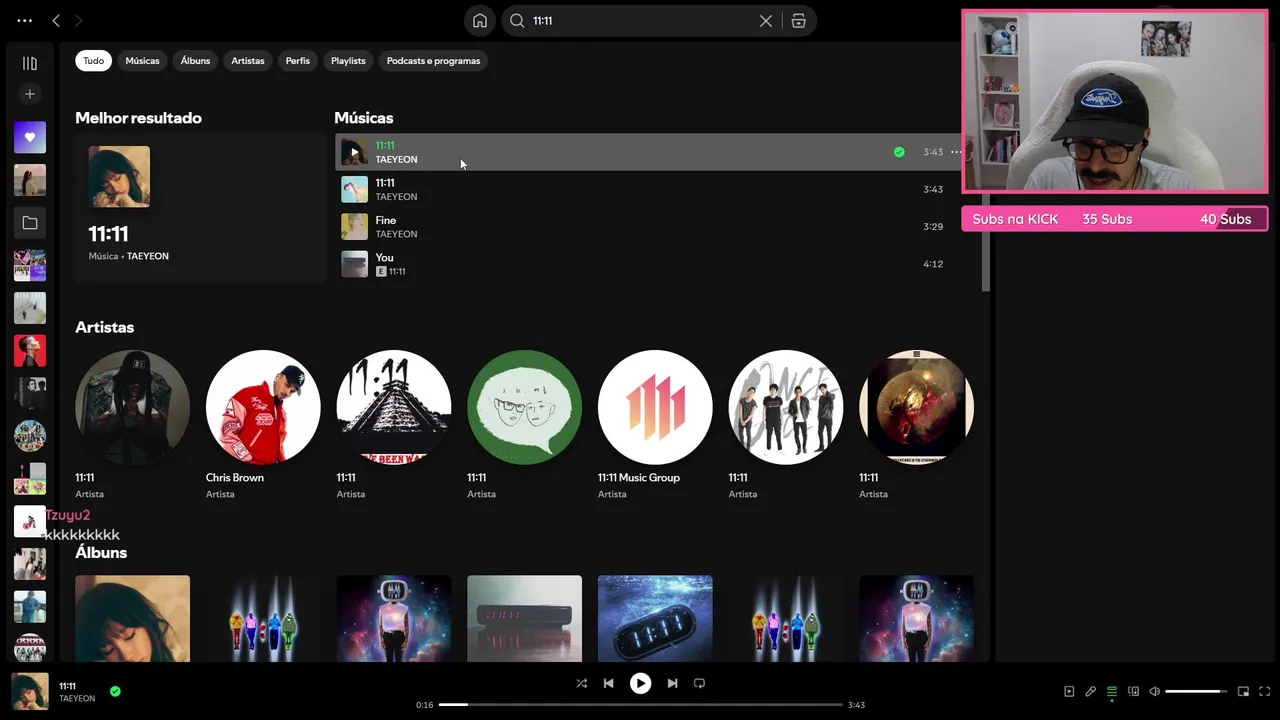This screenshot has height=720, width=1280.
Task: Create playlist with the plus icon
Action: pyautogui.click(x=30, y=94)
